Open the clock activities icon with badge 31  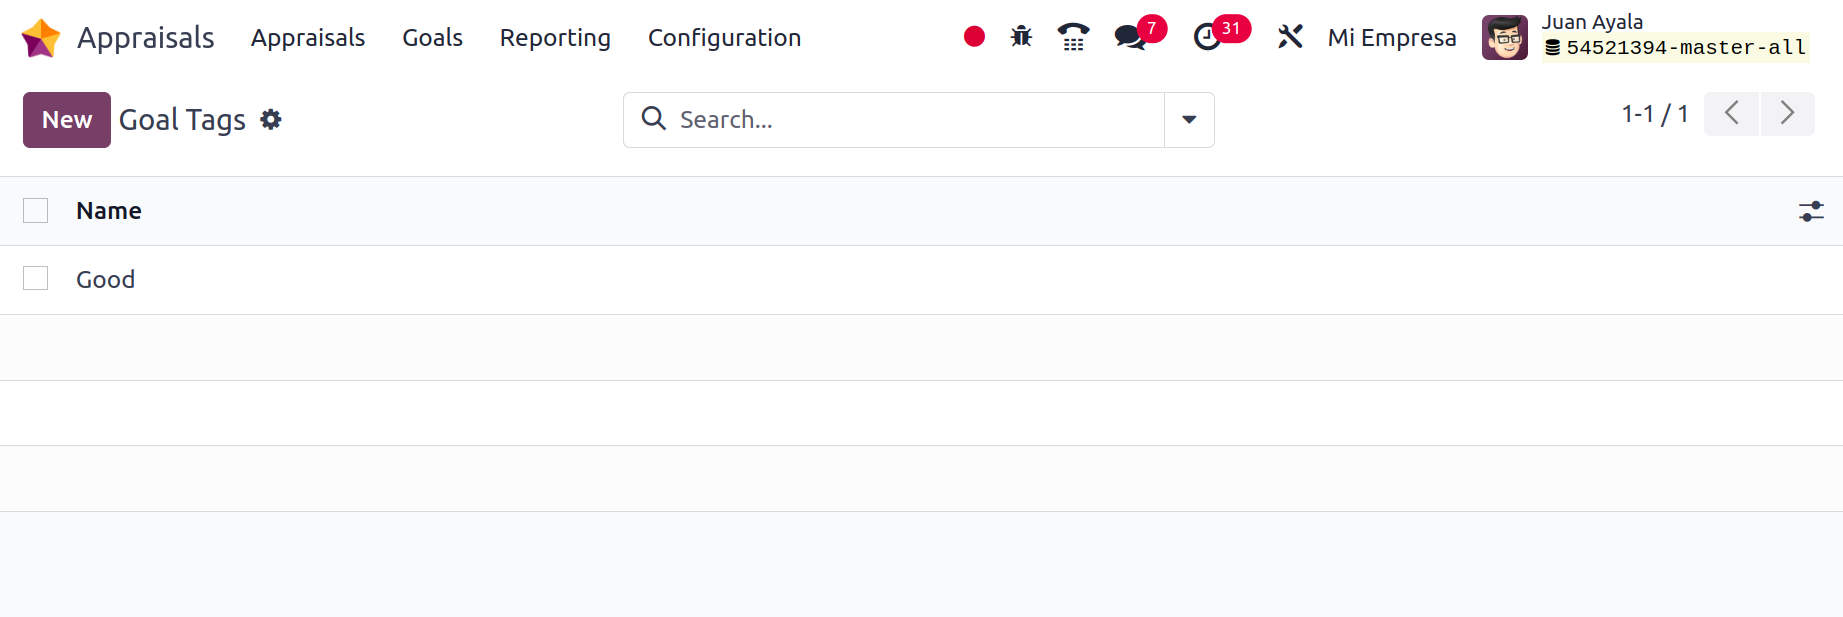point(1208,37)
